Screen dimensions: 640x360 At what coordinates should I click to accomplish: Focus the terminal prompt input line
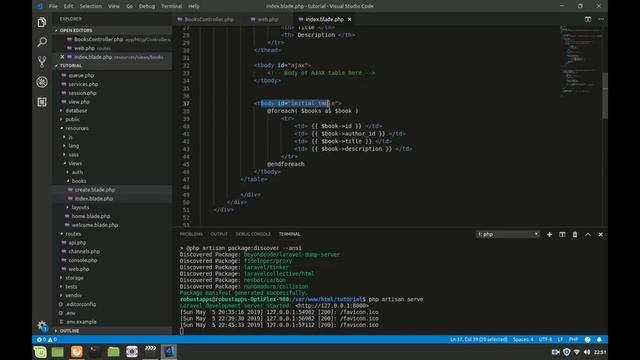182,331
